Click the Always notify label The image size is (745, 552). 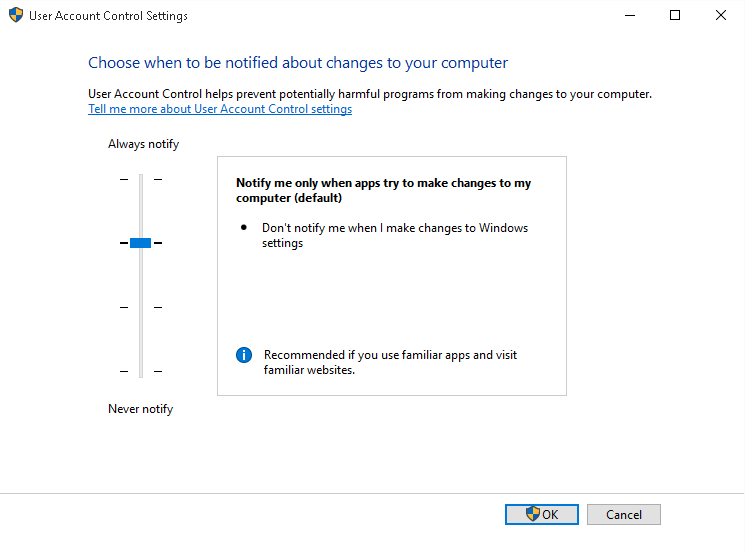143,144
